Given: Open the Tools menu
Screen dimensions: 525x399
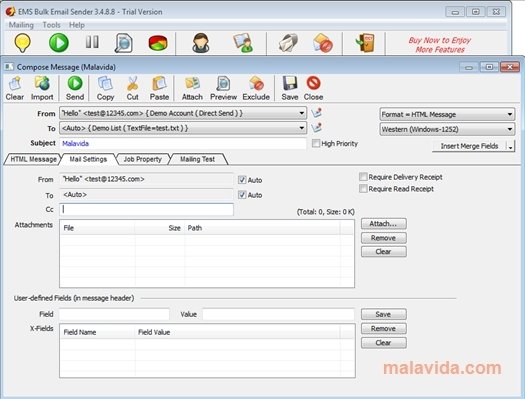Looking at the screenshot, I should click(52, 25).
